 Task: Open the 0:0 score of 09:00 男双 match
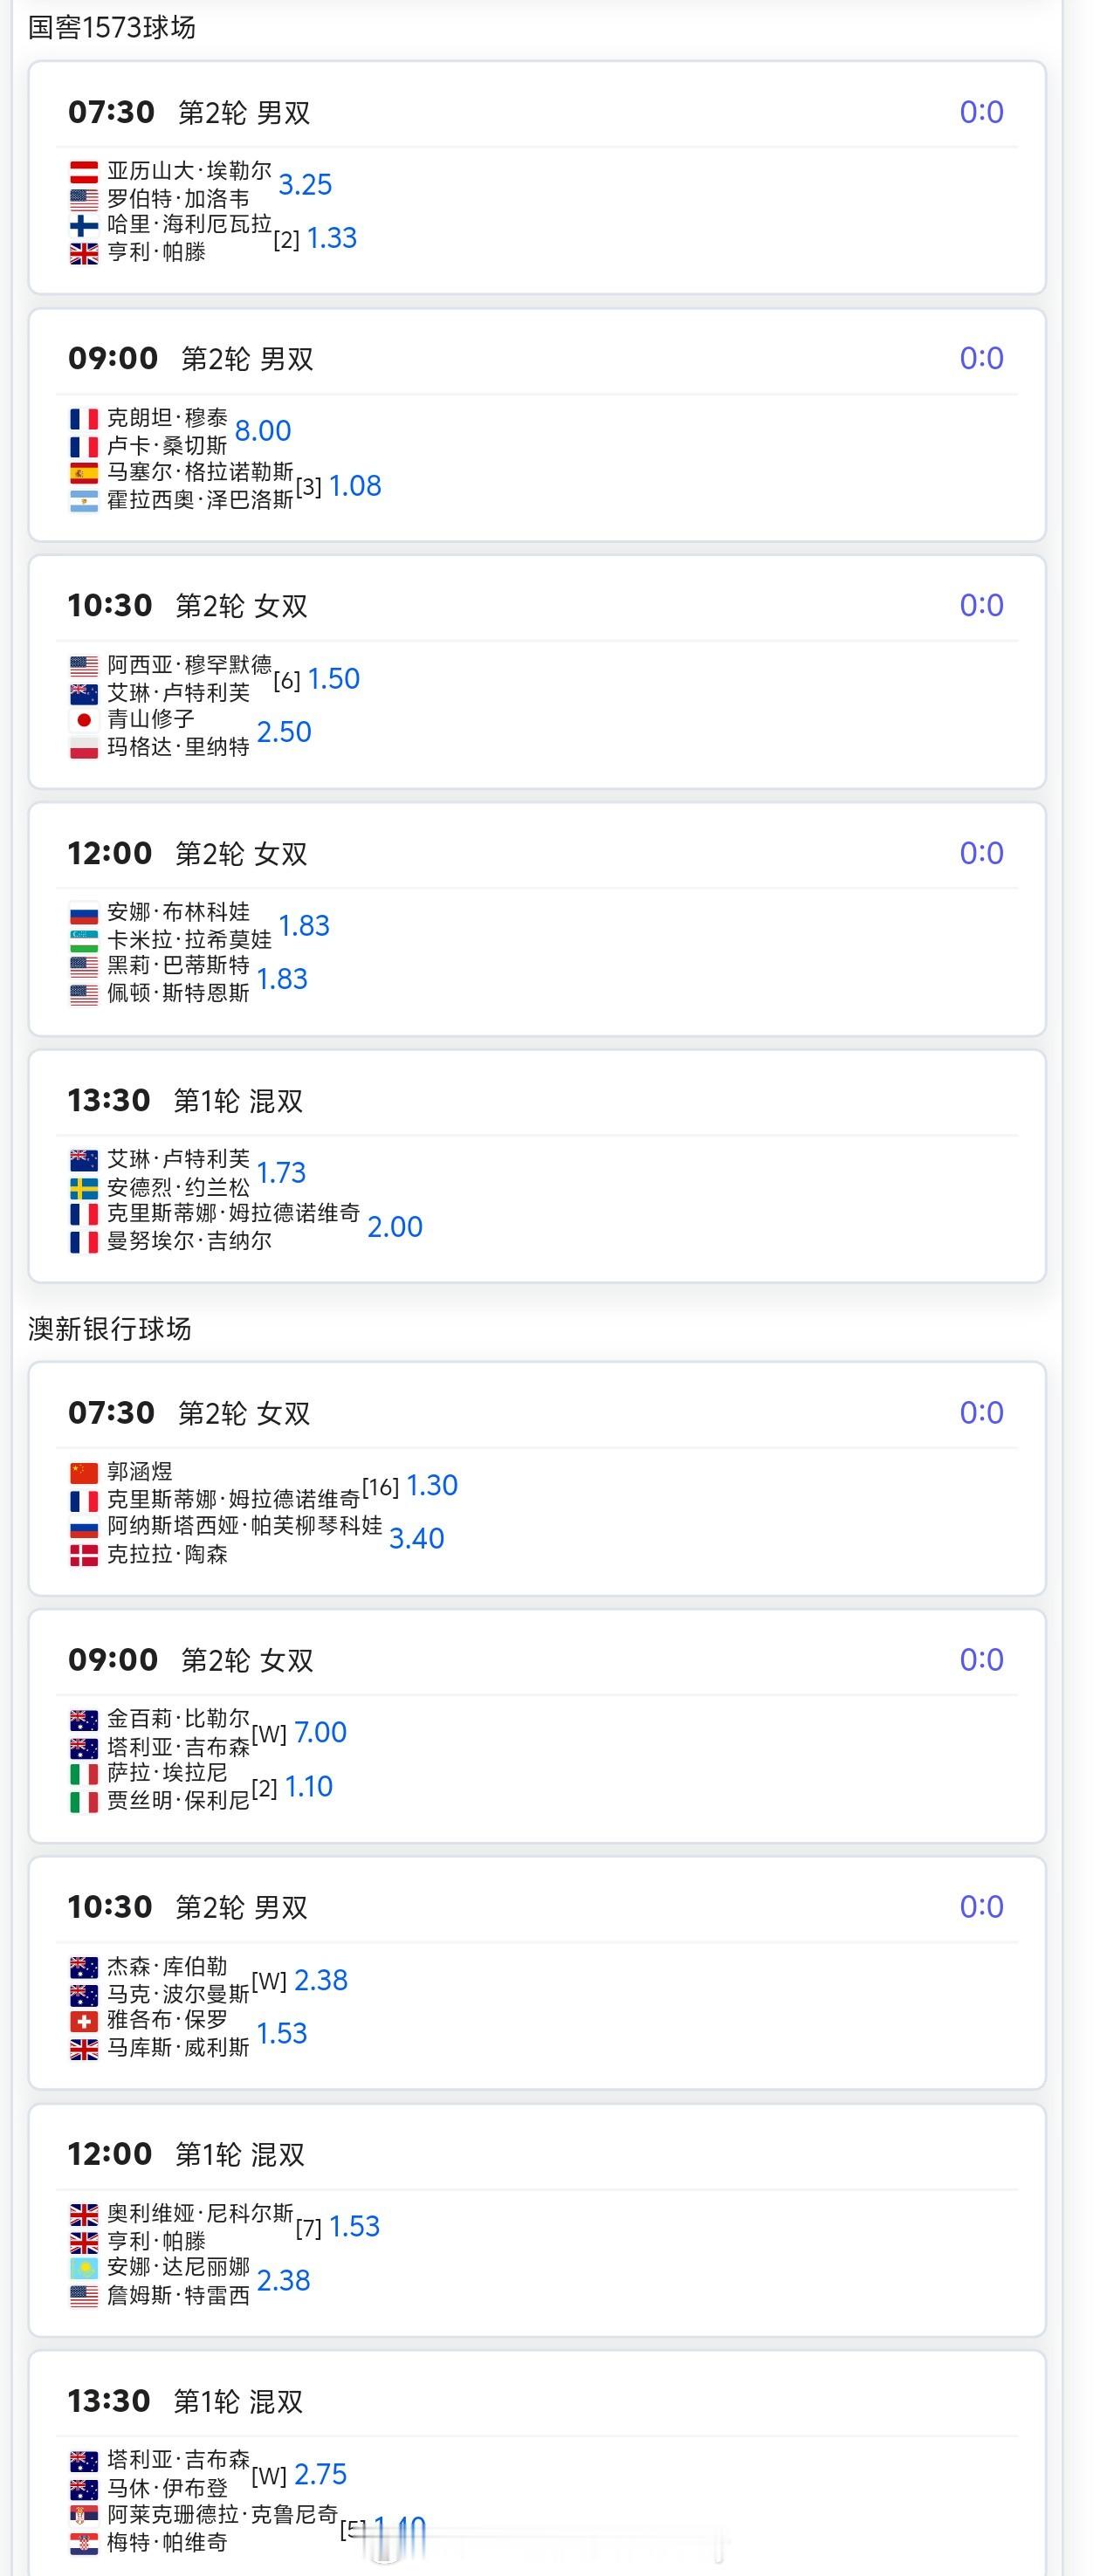[x=981, y=358]
